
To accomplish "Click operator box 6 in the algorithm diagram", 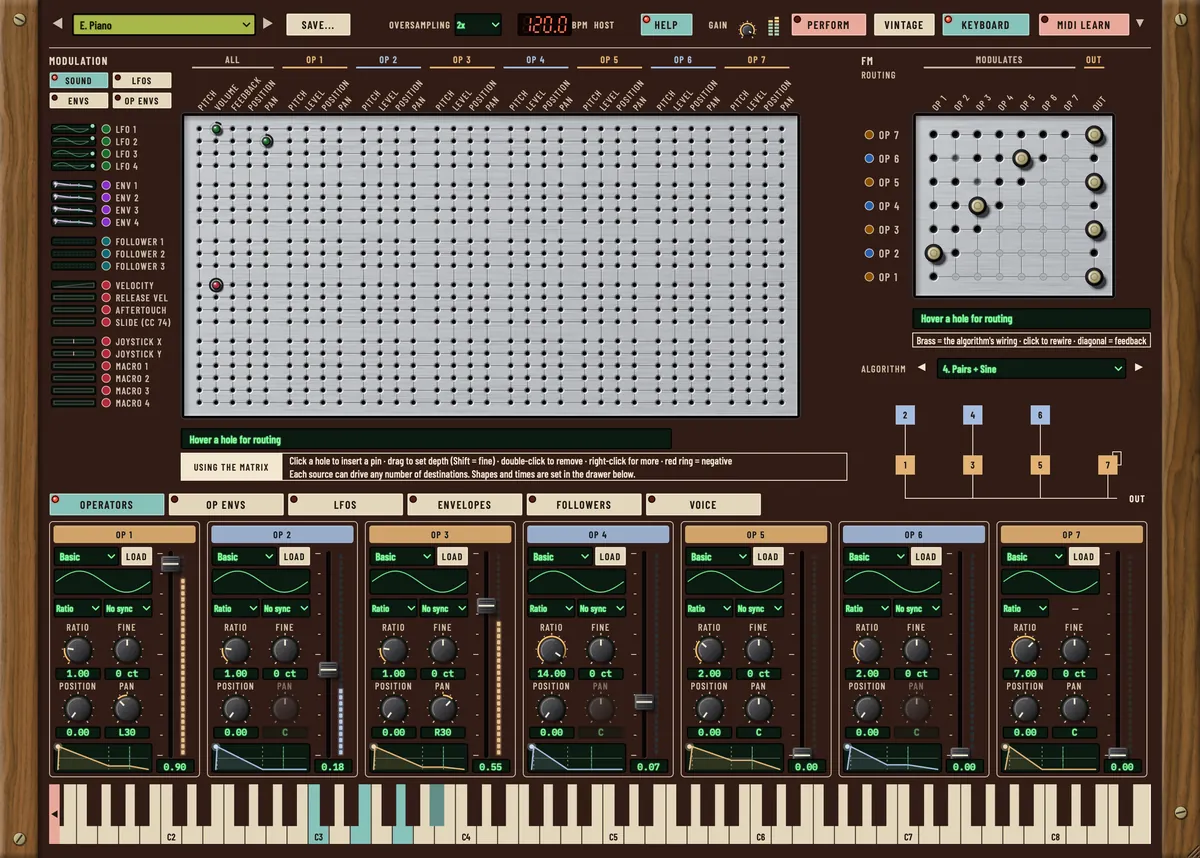I will point(1040,415).
